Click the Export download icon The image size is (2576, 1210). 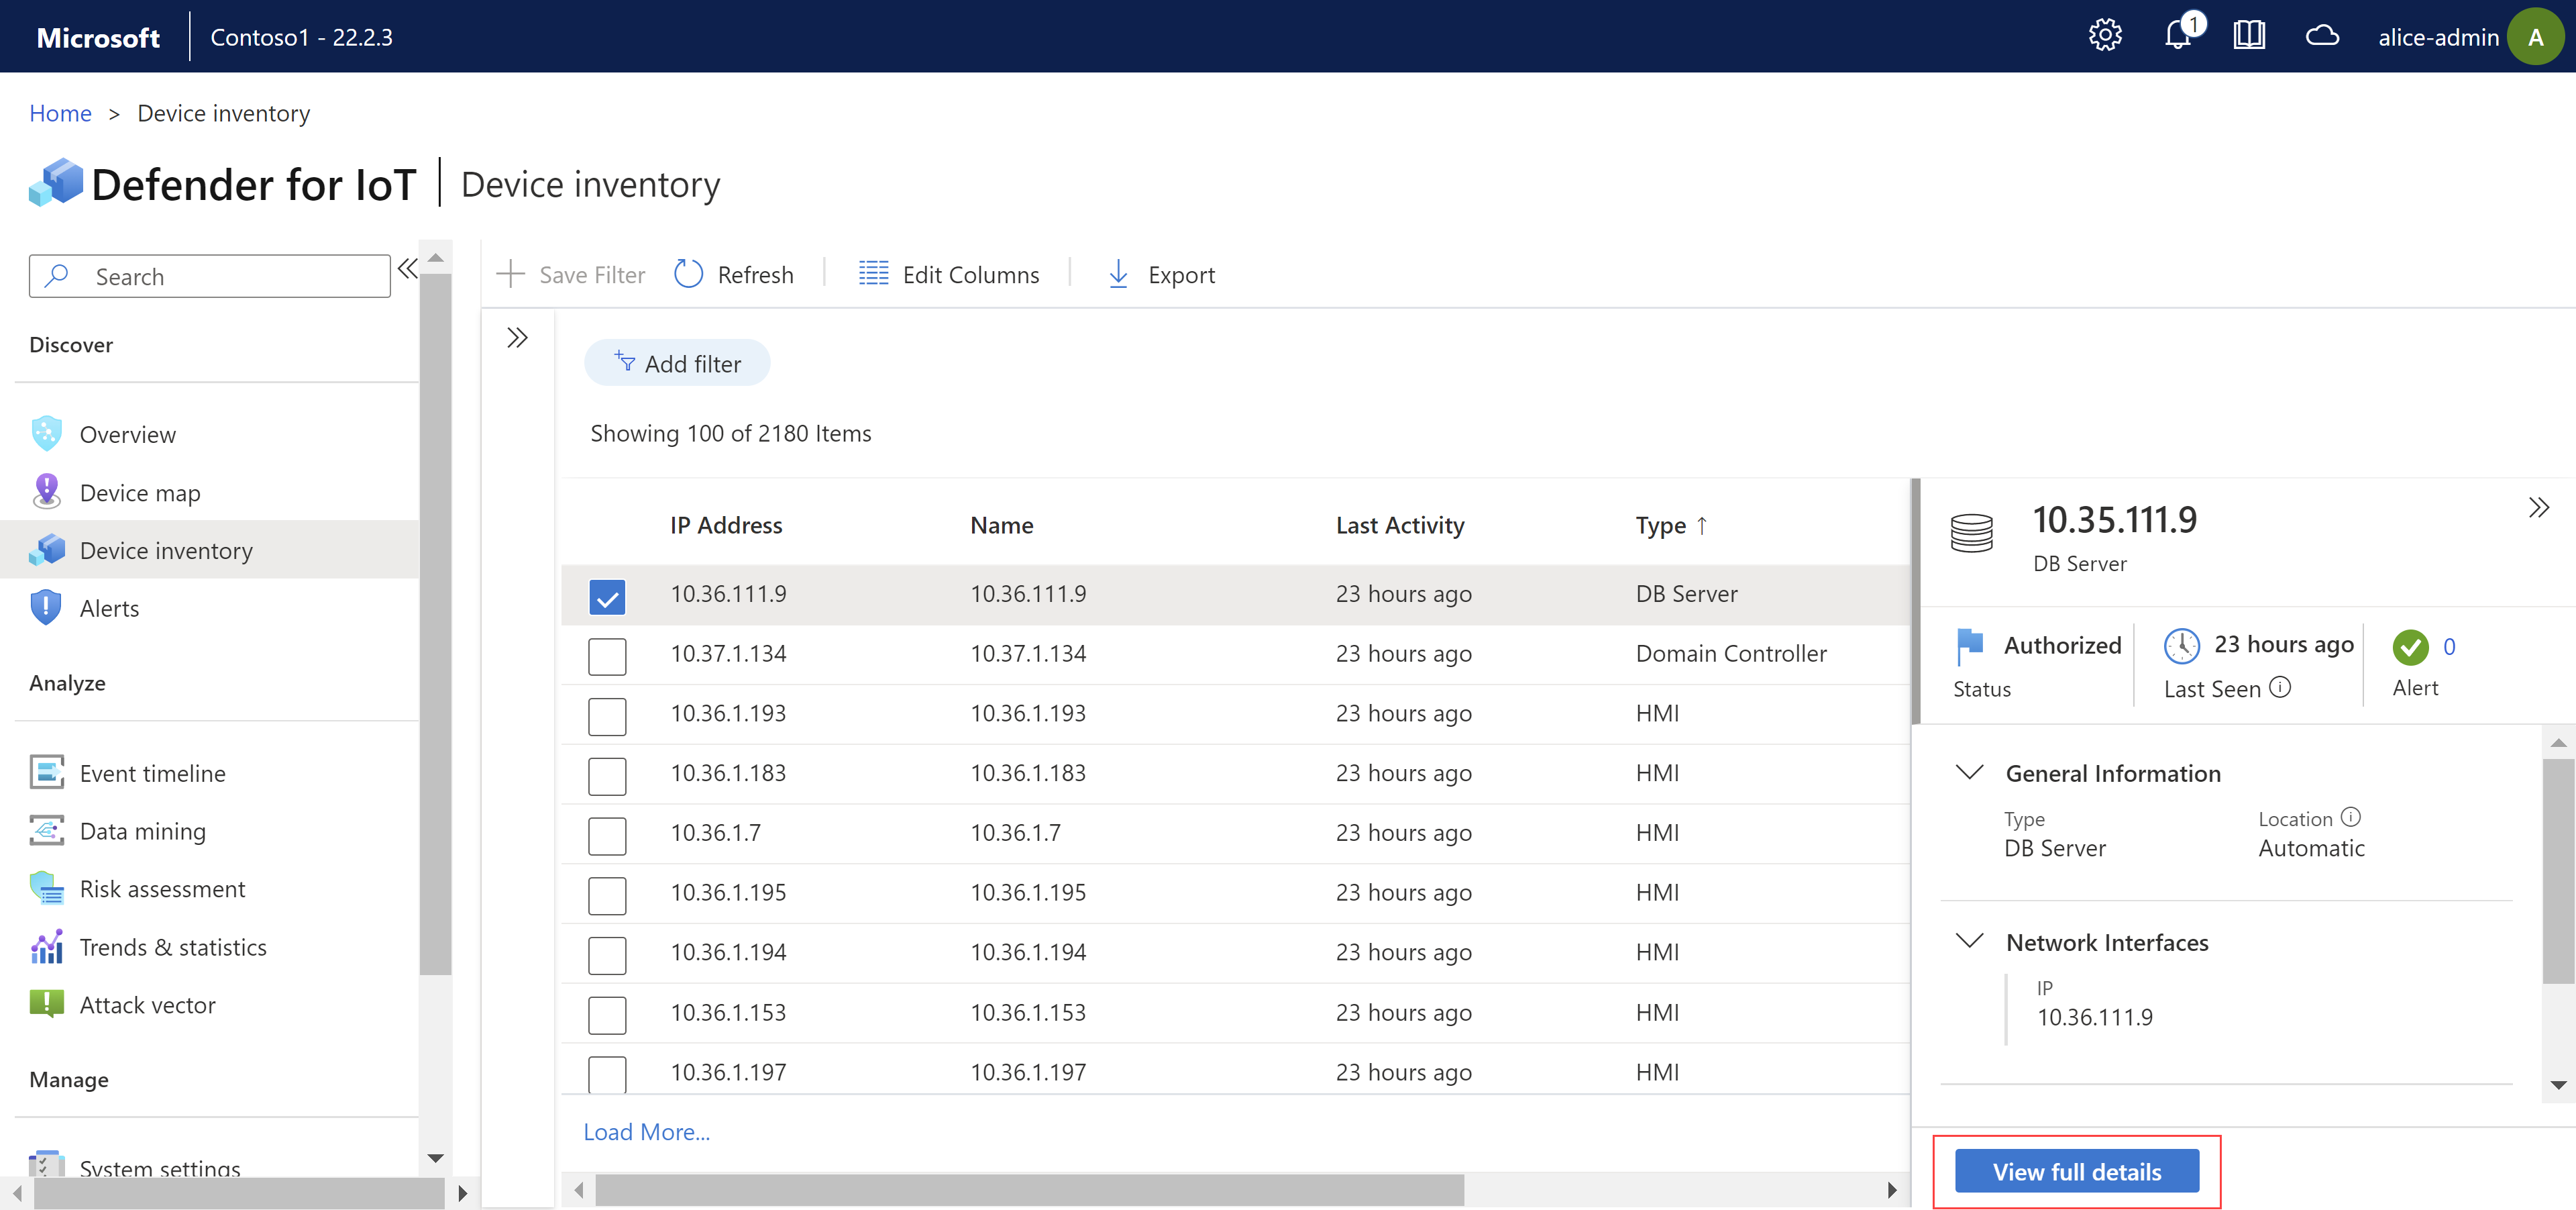1118,274
